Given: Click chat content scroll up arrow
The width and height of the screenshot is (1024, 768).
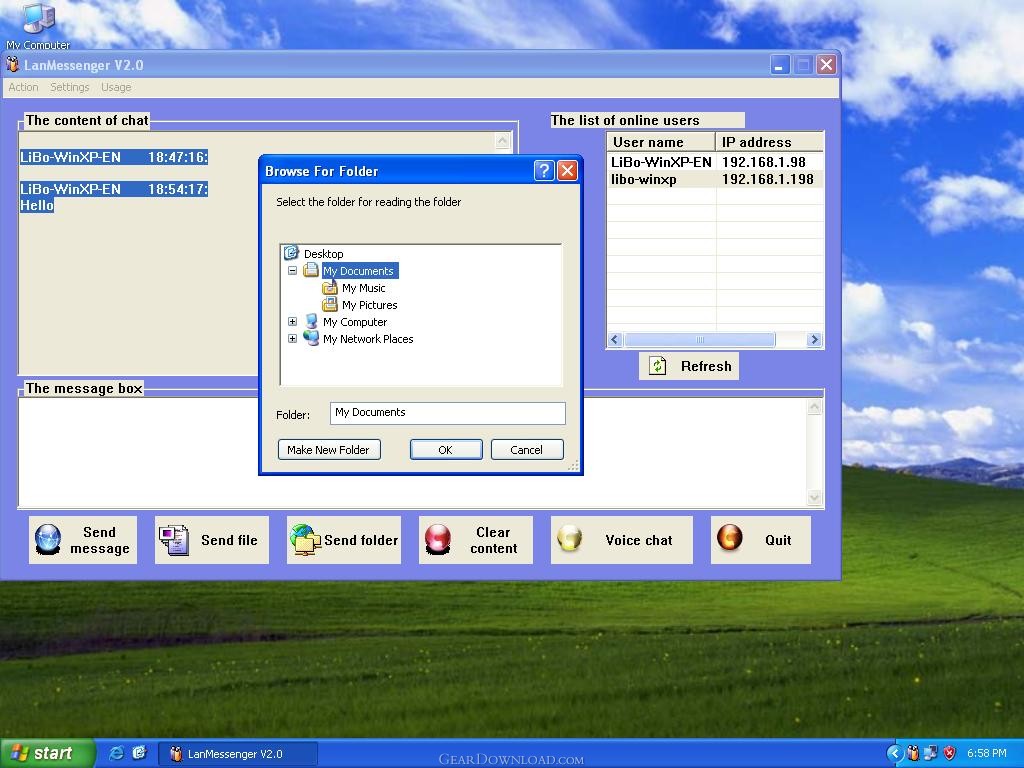Looking at the screenshot, I should pos(502,141).
